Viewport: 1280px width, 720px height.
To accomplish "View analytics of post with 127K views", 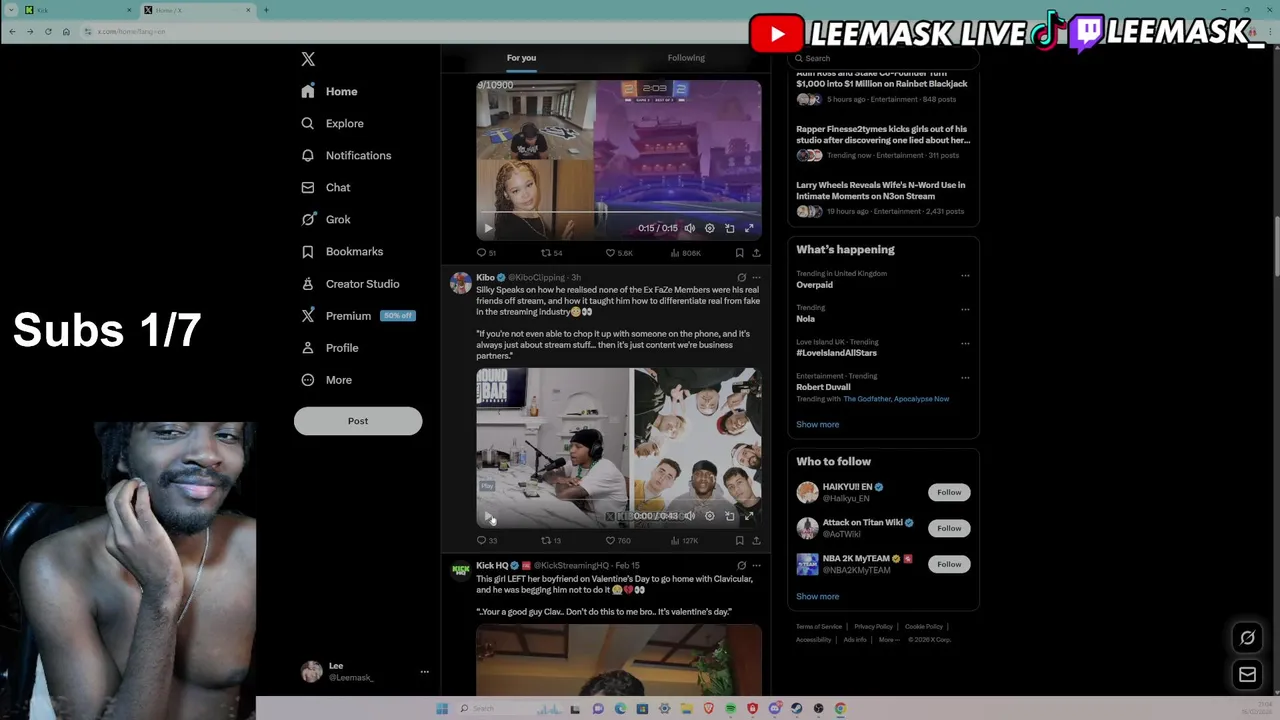I will click(684, 541).
